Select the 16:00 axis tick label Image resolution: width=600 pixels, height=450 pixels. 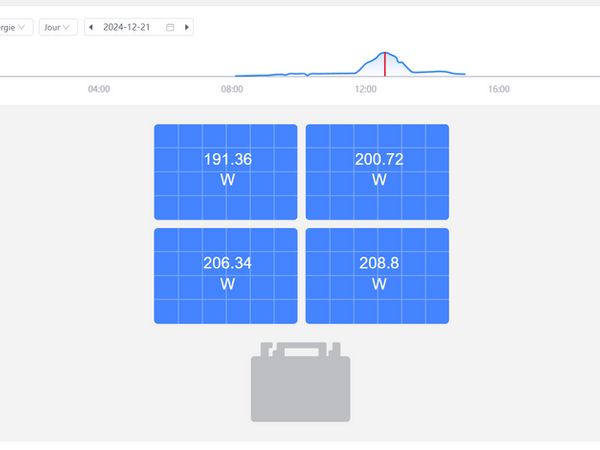pos(498,89)
